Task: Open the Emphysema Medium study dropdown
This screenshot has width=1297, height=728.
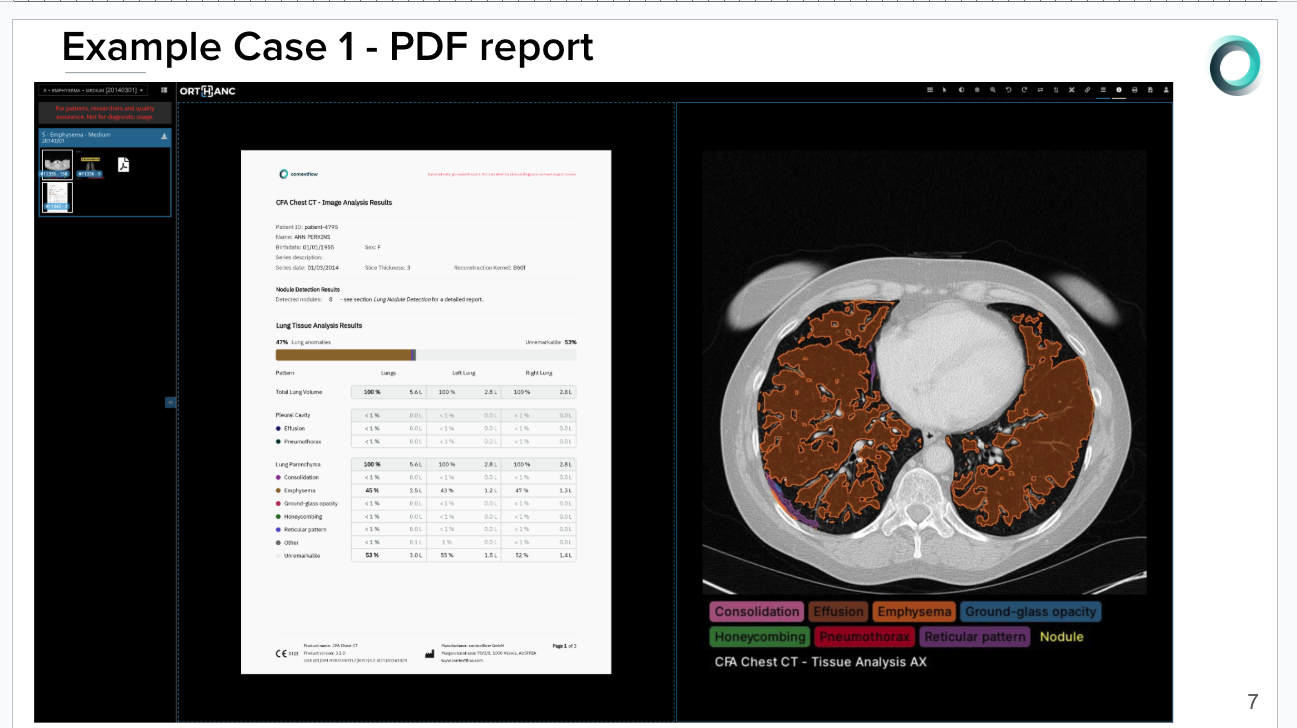Action: click(93, 90)
